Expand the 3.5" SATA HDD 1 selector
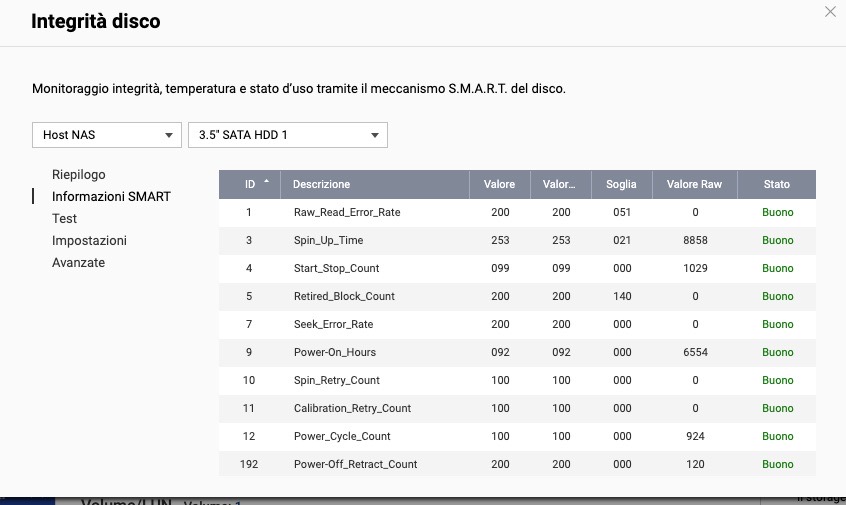 coord(287,135)
